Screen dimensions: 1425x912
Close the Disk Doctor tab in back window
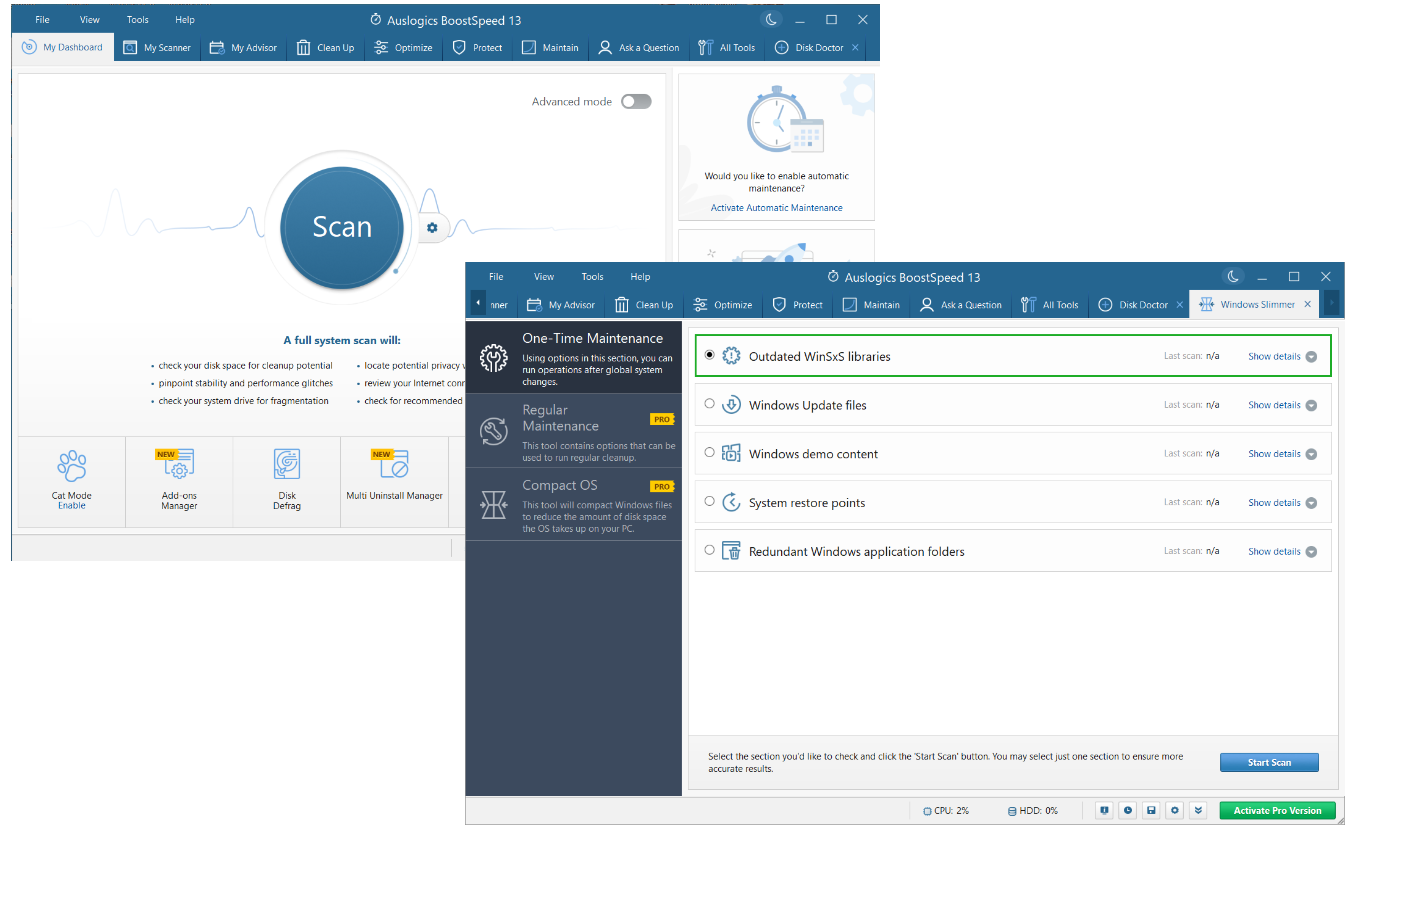pos(855,47)
